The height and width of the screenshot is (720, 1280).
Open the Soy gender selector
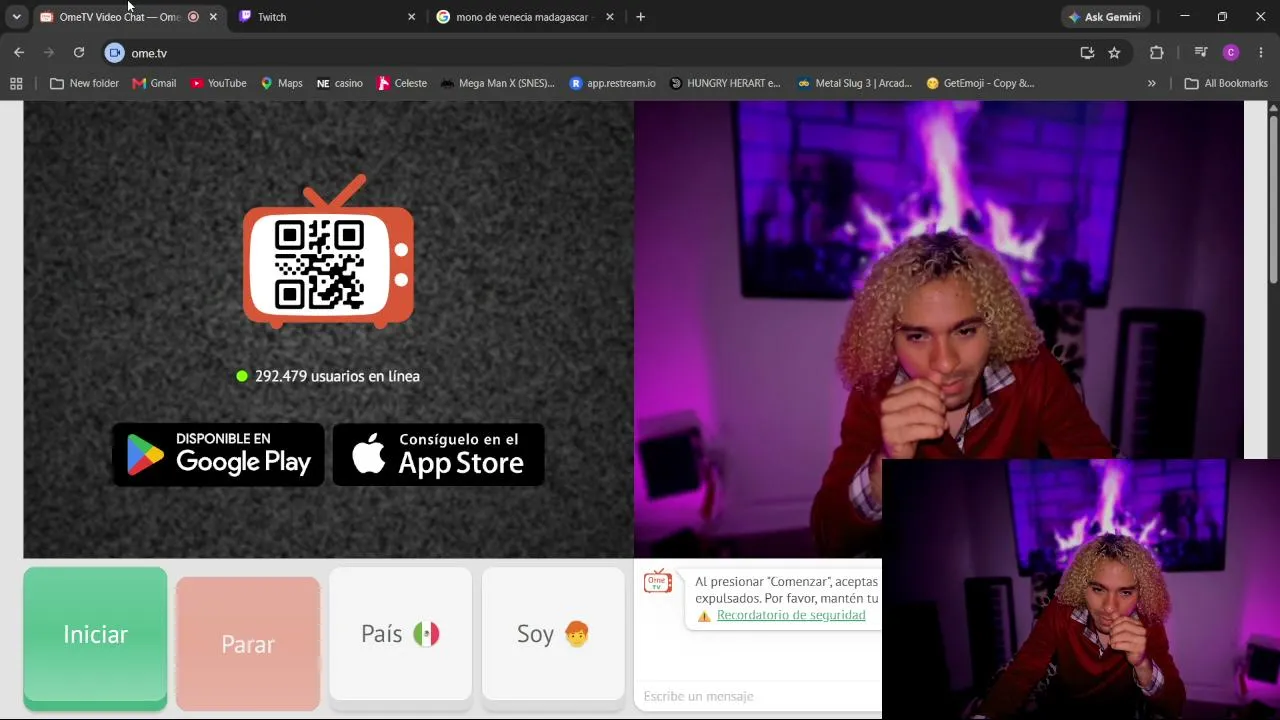pyautogui.click(x=553, y=634)
